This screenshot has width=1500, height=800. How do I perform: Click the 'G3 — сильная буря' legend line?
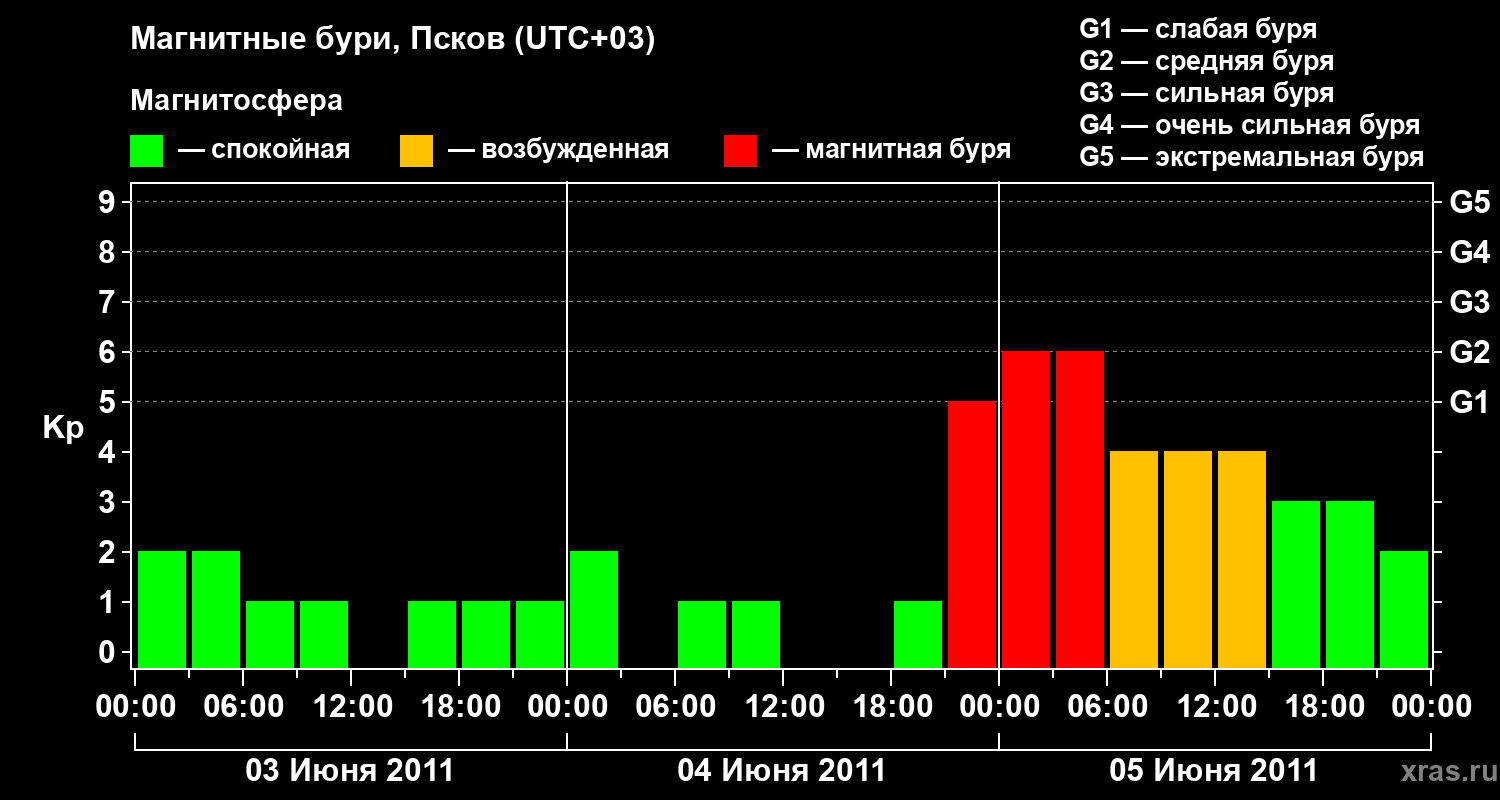coord(1207,93)
